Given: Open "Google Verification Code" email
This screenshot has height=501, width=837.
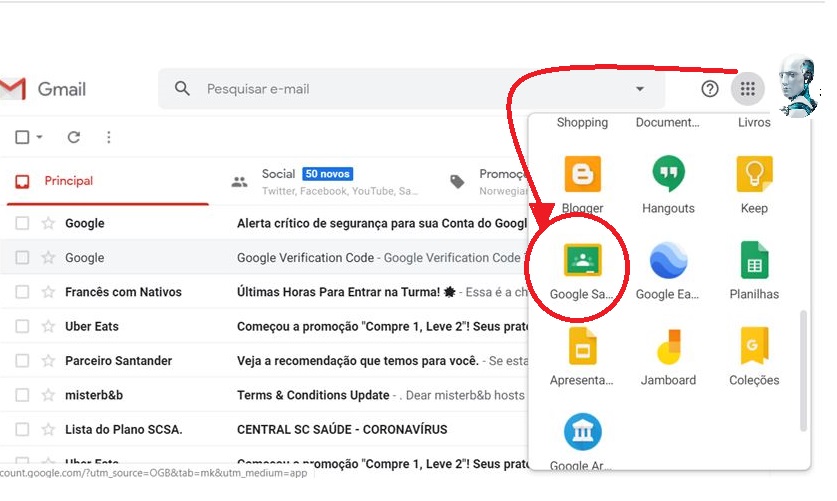Looking at the screenshot, I should (305, 258).
